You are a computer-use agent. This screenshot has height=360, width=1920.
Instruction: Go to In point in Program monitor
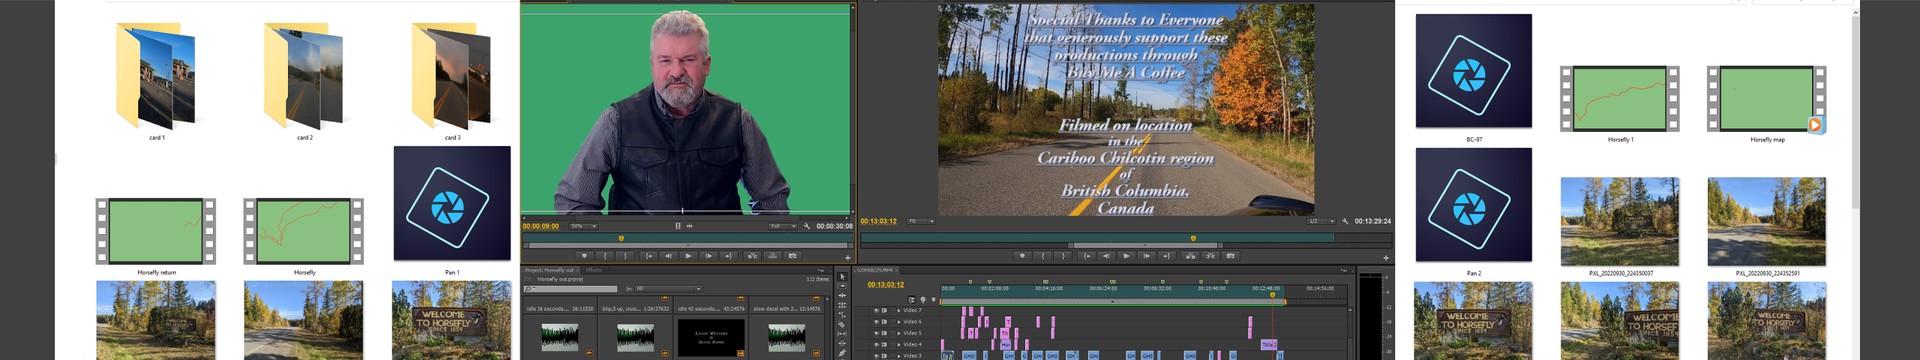[x=1087, y=256]
